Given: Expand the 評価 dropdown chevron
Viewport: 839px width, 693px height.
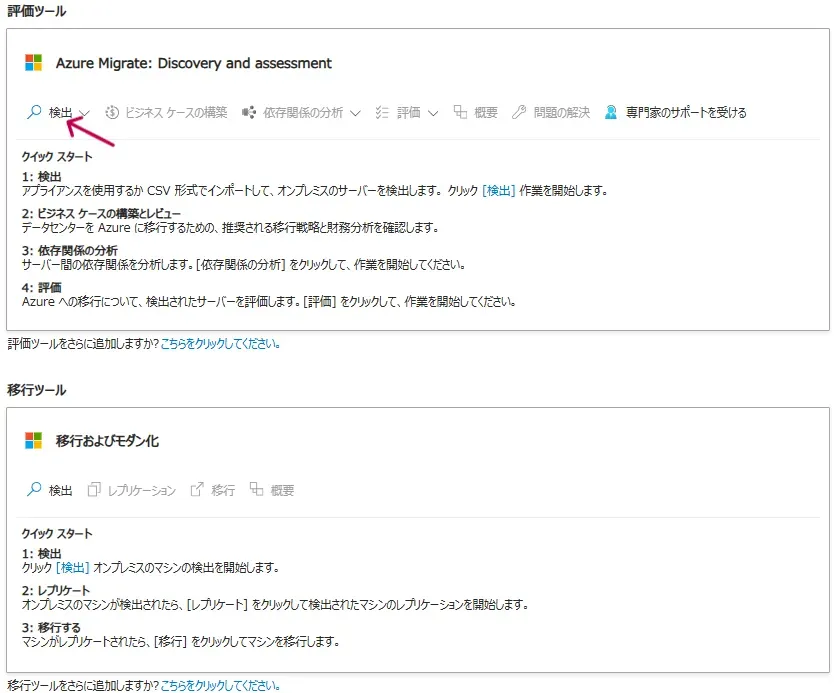Looking at the screenshot, I should [433, 113].
